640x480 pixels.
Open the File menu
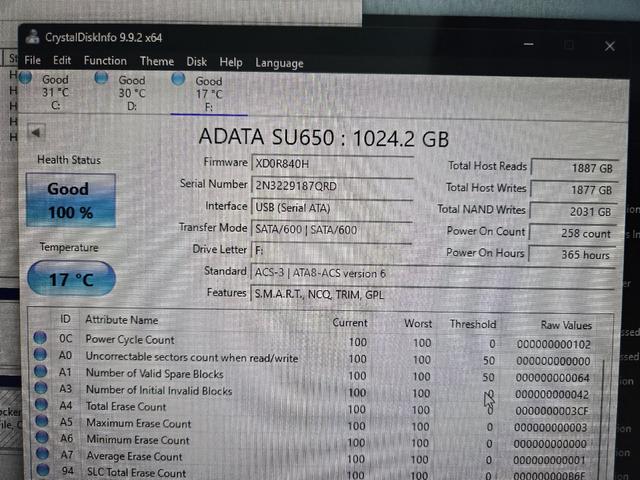[x=32, y=61]
